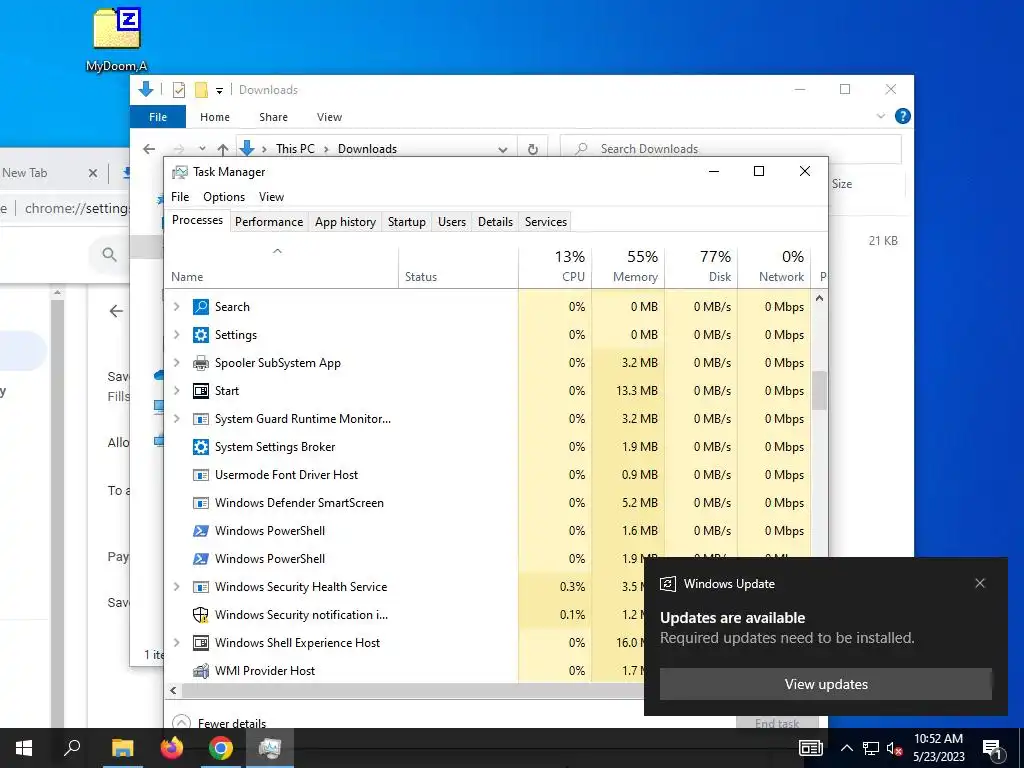Select the Settings process gear icon

point(200,335)
